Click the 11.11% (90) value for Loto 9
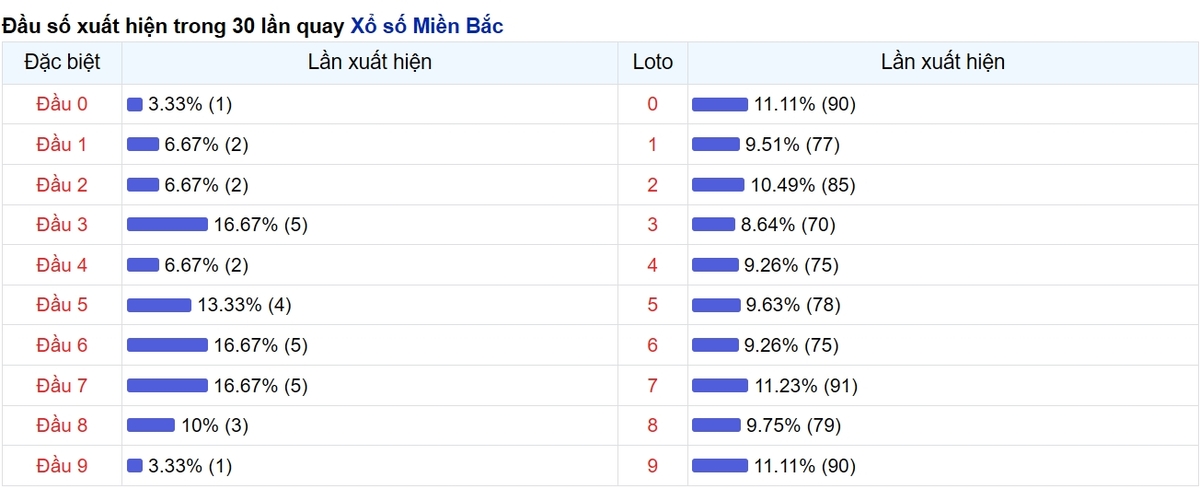1200x489 pixels. click(x=805, y=465)
